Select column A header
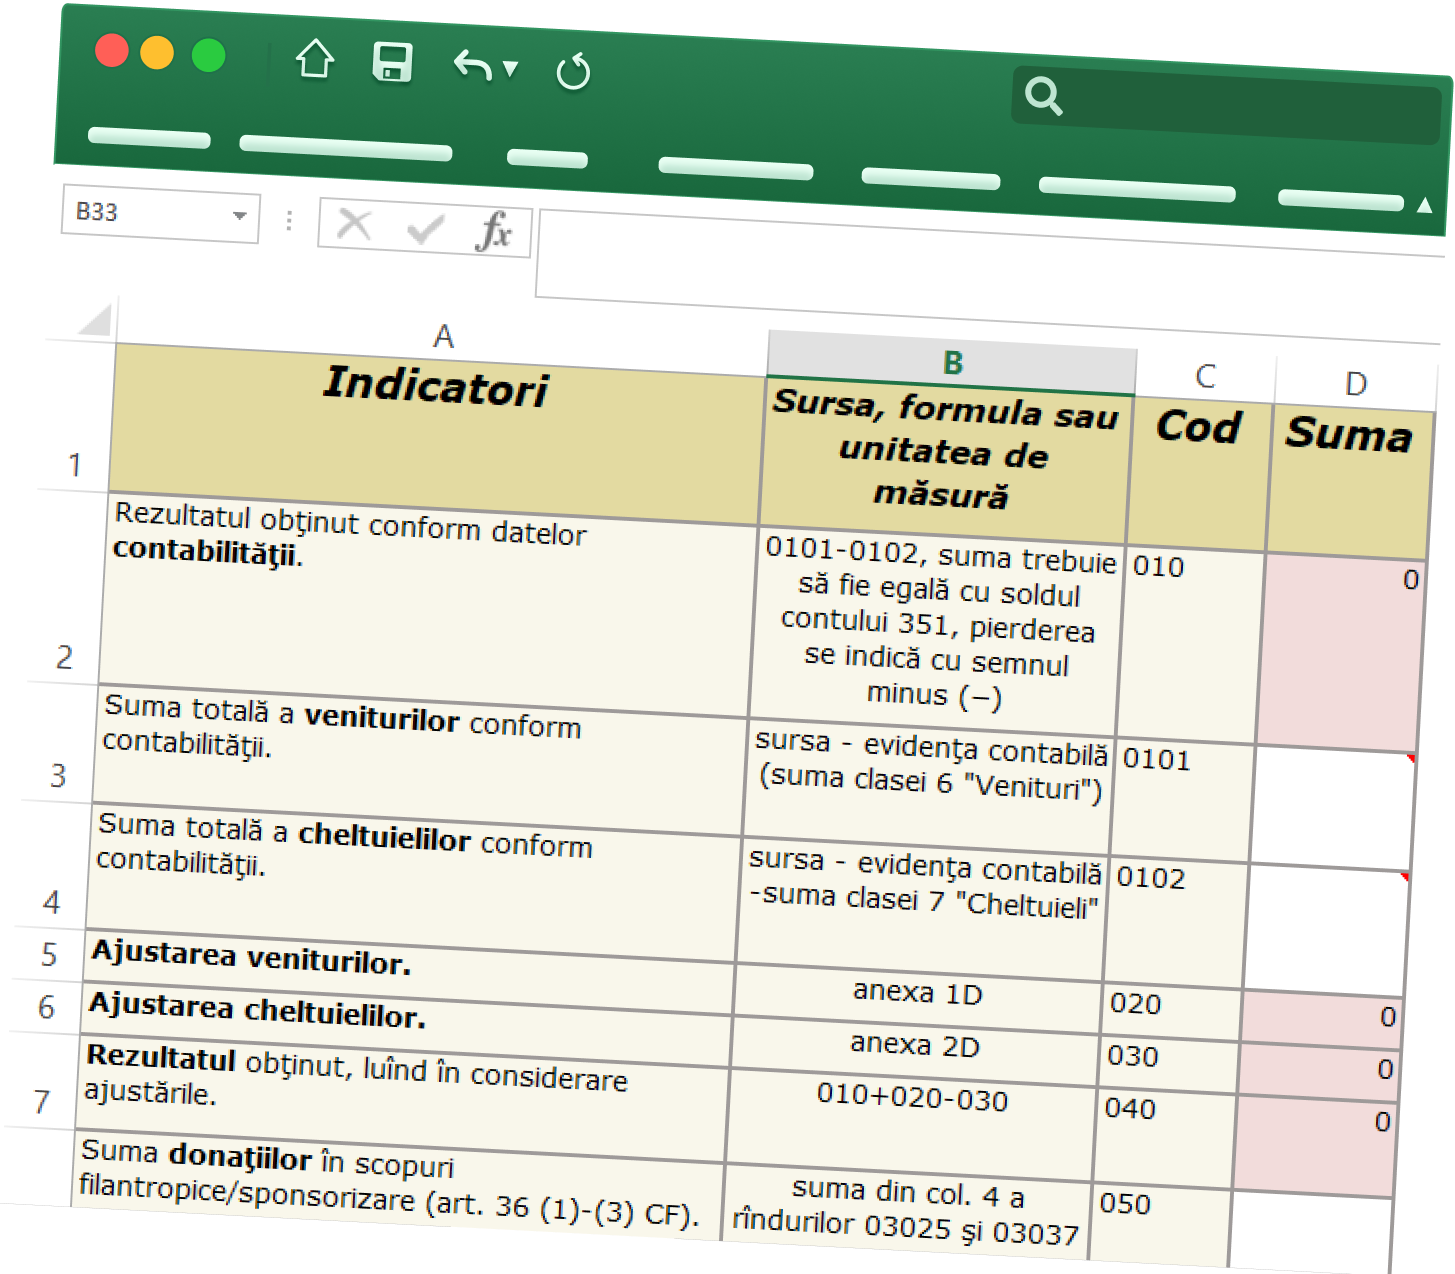 click(x=443, y=336)
